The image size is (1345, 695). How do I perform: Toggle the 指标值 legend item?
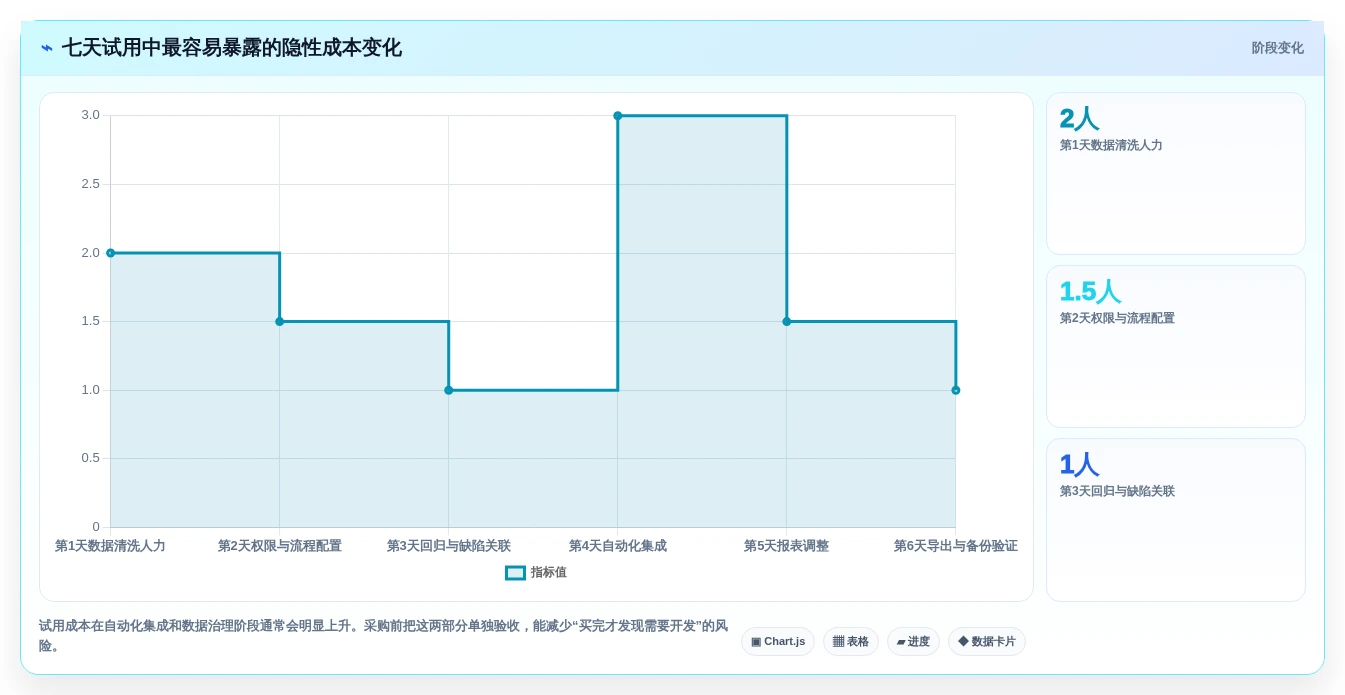point(536,572)
